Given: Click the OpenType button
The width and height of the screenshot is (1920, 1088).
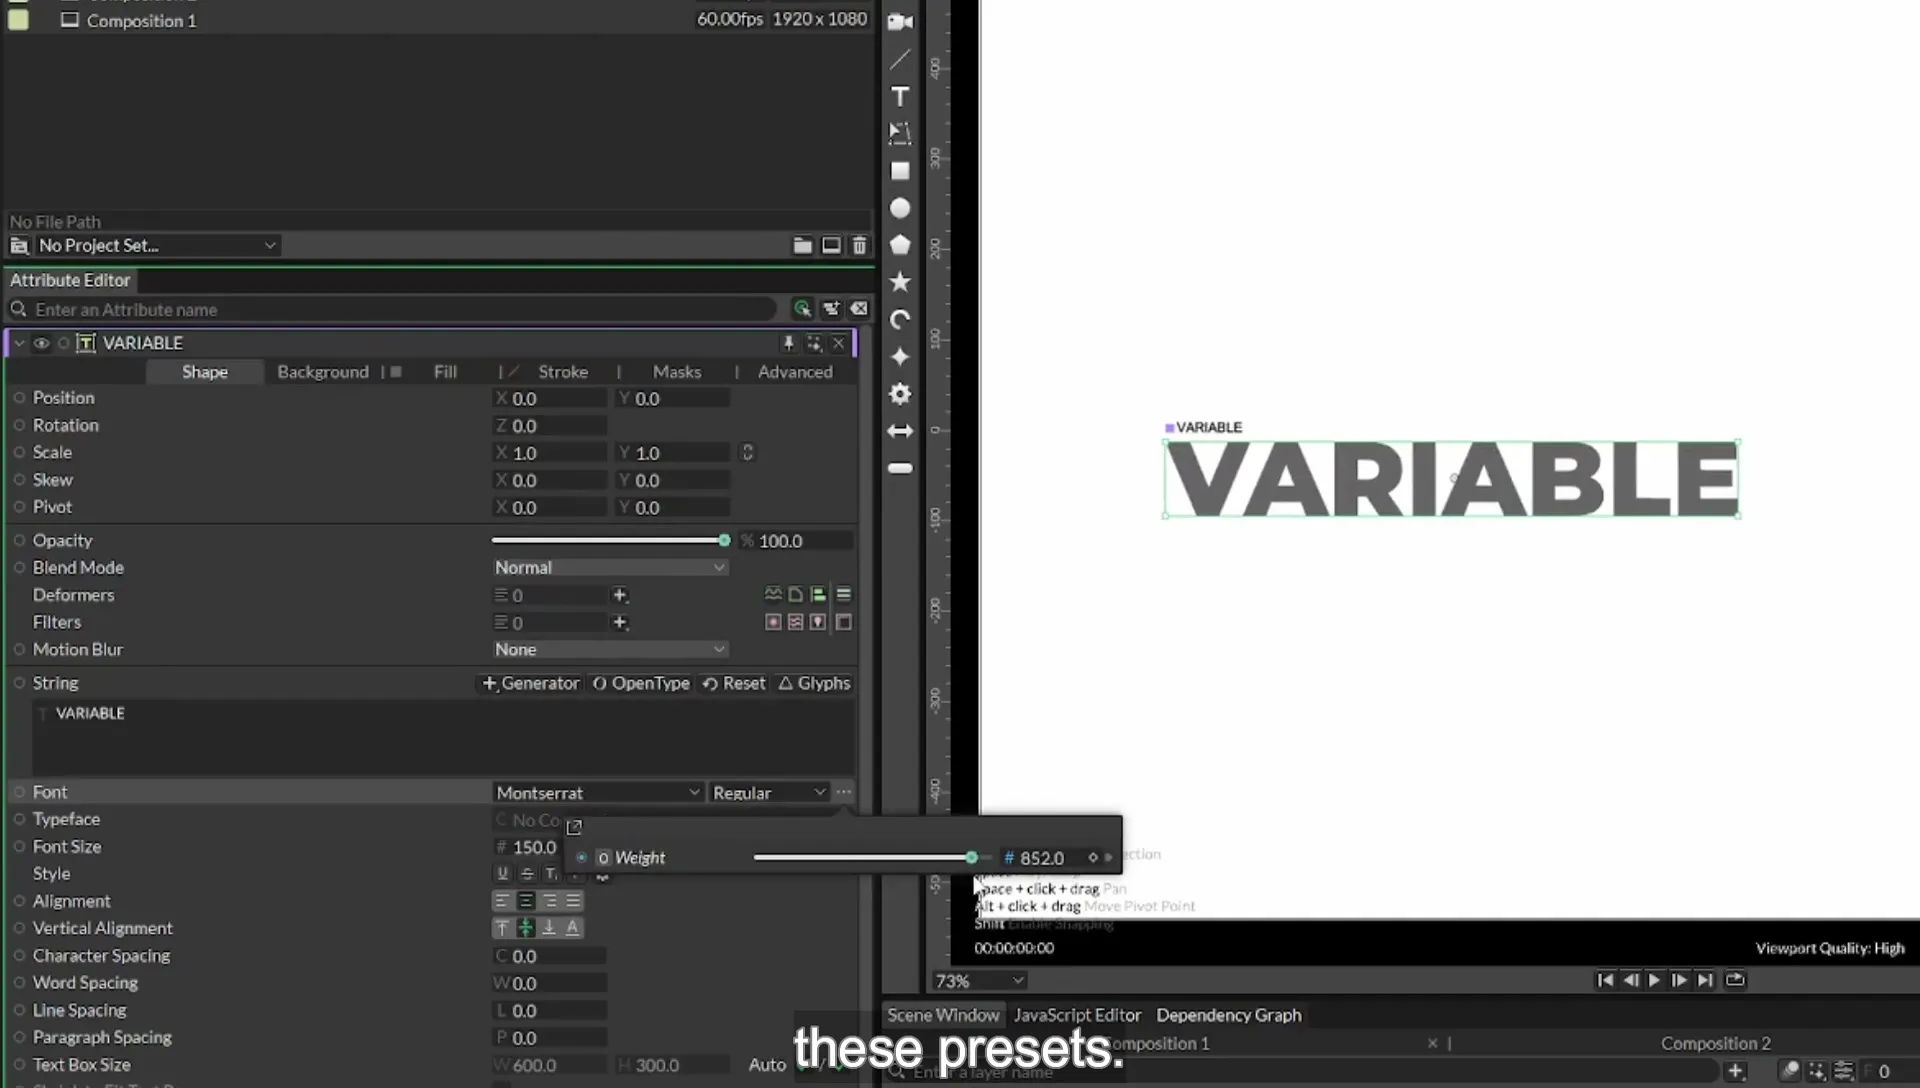Looking at the screenshot, I should coord(641,683).
